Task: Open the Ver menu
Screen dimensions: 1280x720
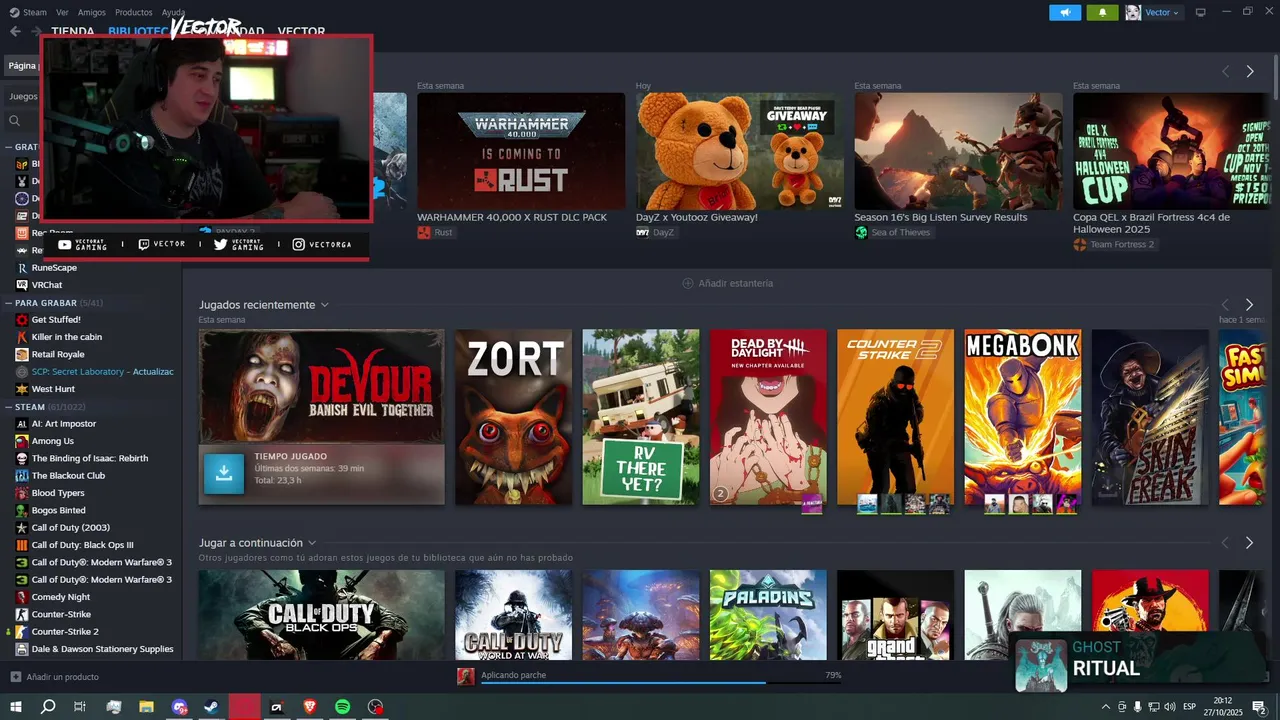Action: pyautogui.click(x=62, y=12)
